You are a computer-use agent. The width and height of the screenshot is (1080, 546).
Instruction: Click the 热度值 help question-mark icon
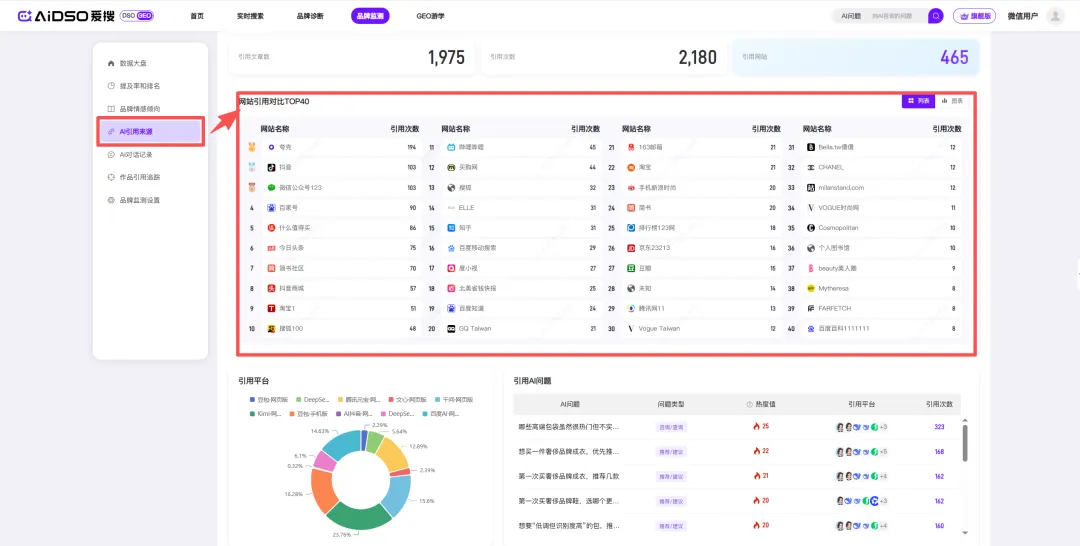click(x=749, y=405)
